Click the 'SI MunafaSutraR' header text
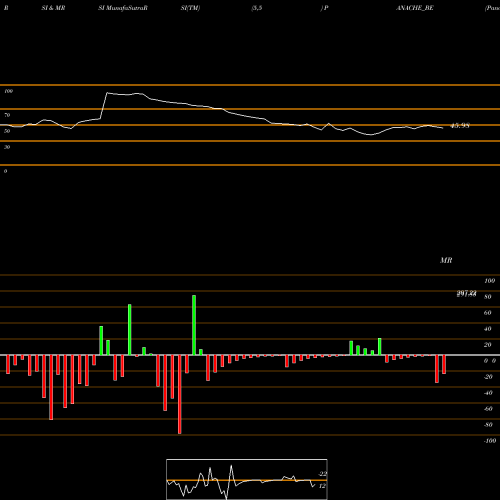Viewport: 500px width, 500px height. click(123, 8)
